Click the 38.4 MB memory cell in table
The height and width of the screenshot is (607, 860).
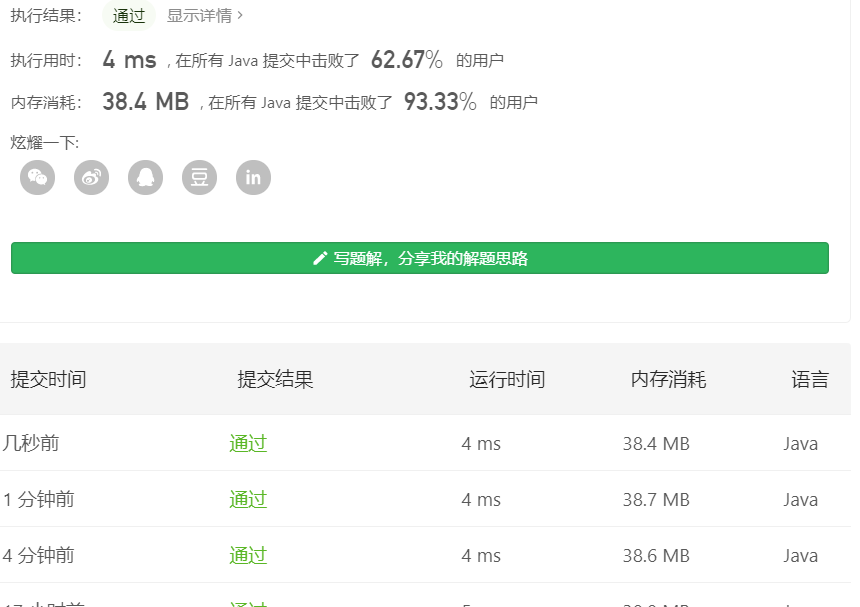(x=656, y=444)
